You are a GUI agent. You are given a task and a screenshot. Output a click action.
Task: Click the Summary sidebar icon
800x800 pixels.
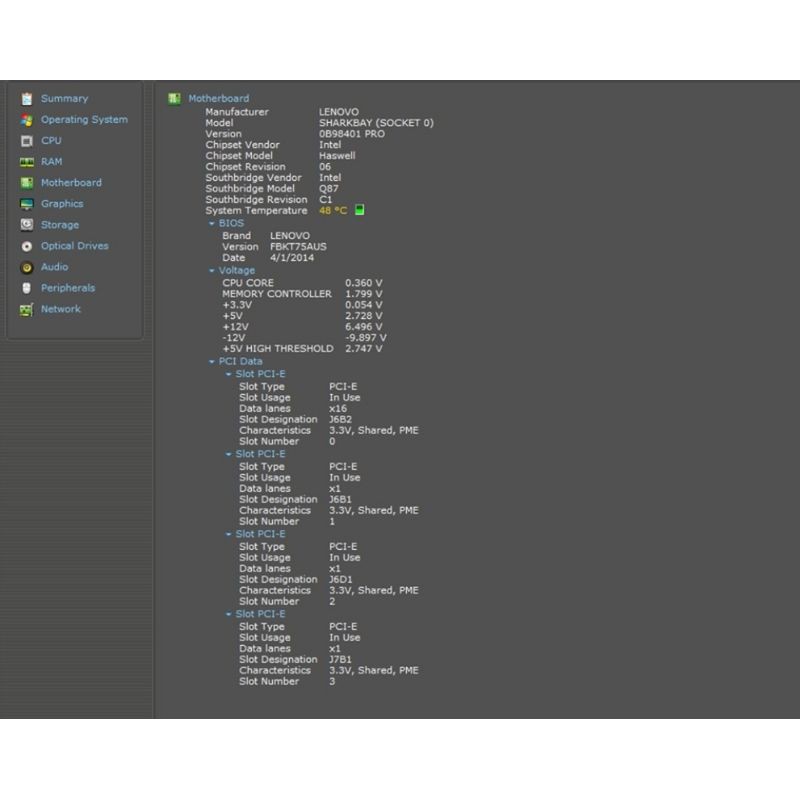(x=27, y=99)
